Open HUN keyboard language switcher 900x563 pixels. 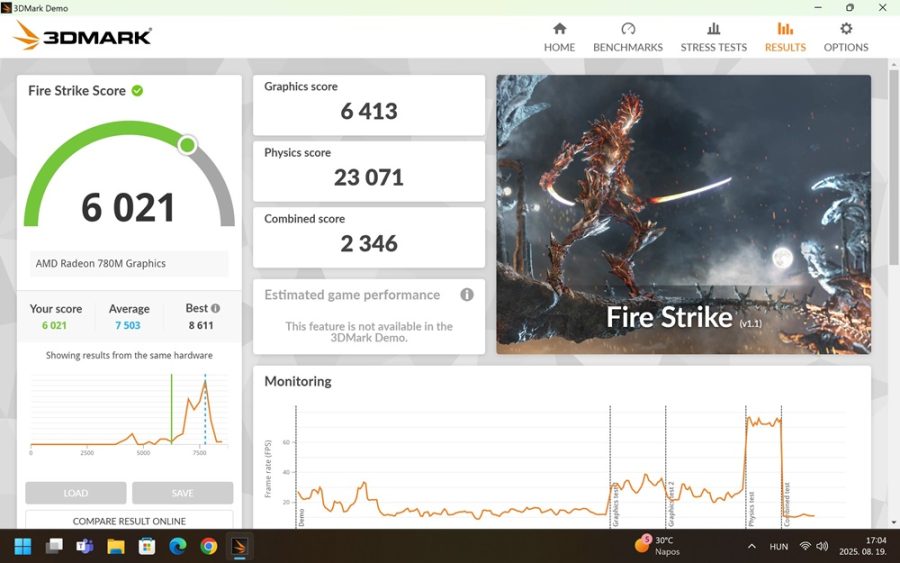click(x=778, y=546)
